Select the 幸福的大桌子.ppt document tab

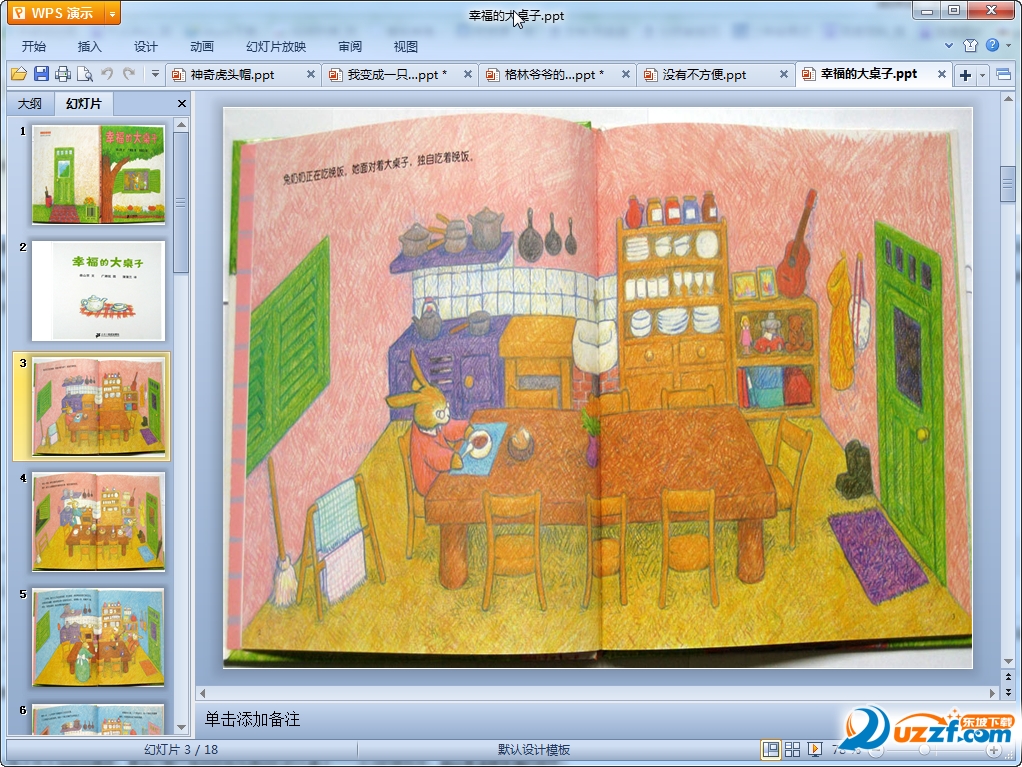pyautogui.click(x=868, y=74)
